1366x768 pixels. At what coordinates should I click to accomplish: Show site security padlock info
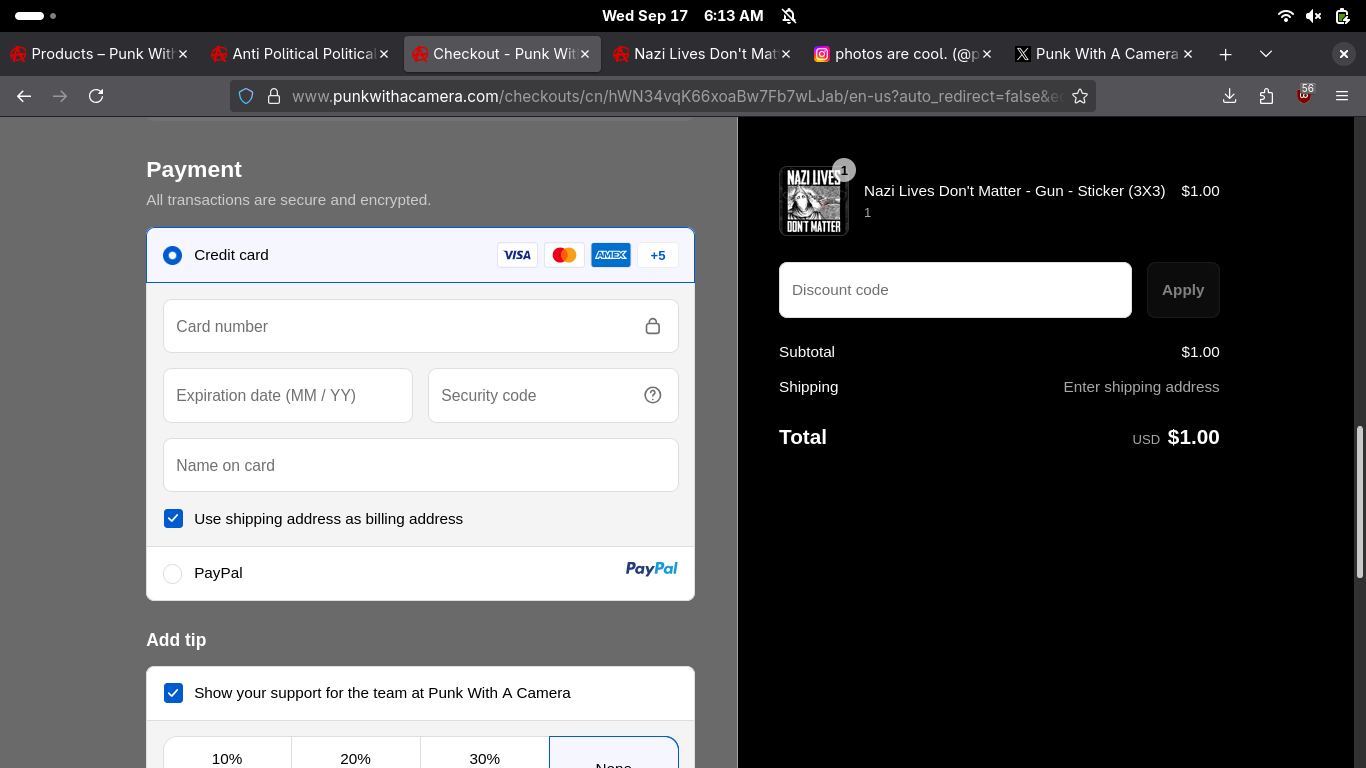[x=273, y=96]
